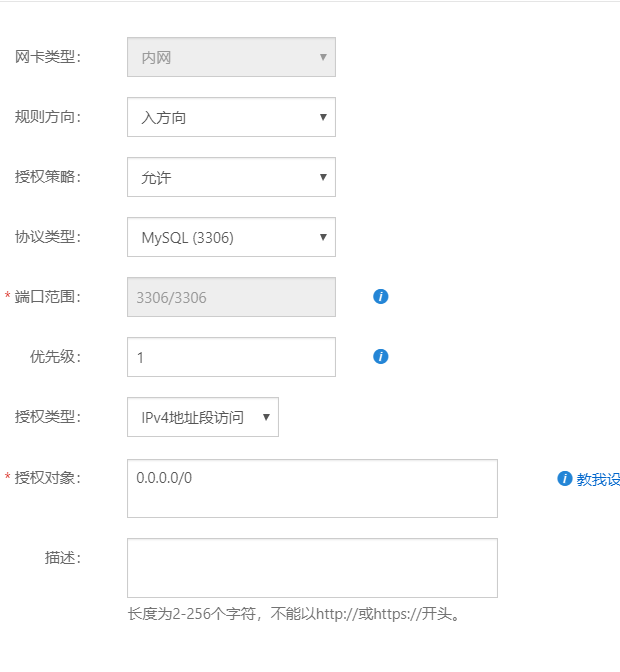620x672 pixels.
Task: Click the 网卡类型 label
Action: point(48,57)
